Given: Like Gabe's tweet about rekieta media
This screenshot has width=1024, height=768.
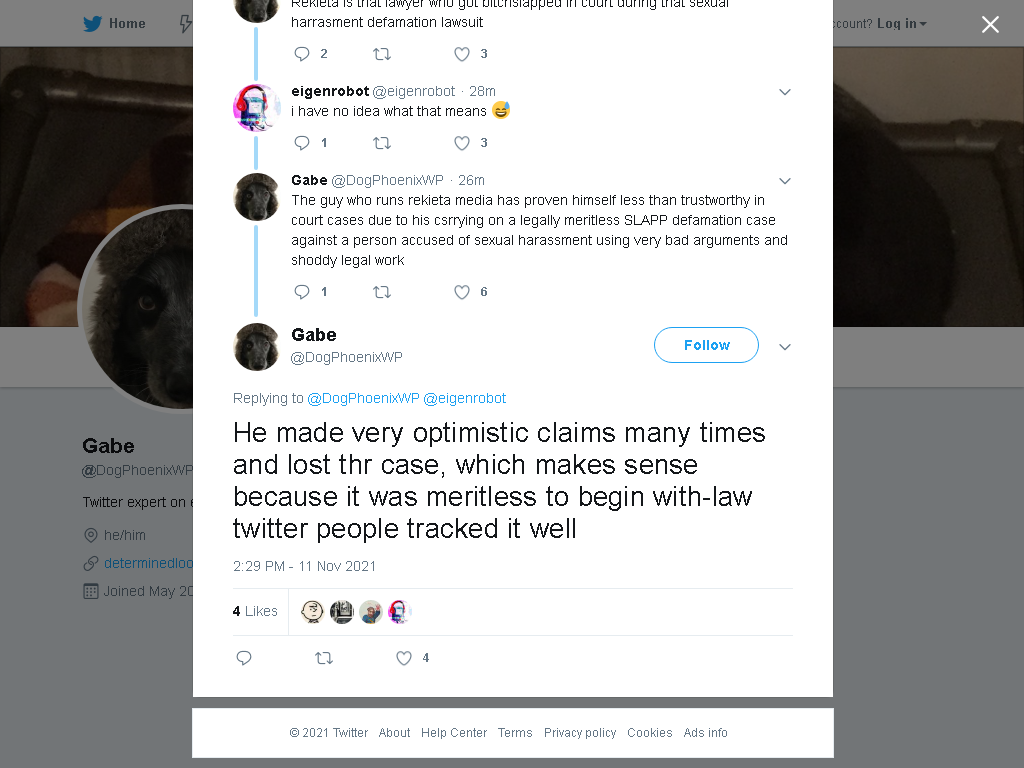Looking at the screenshot, I should [462, 292].
